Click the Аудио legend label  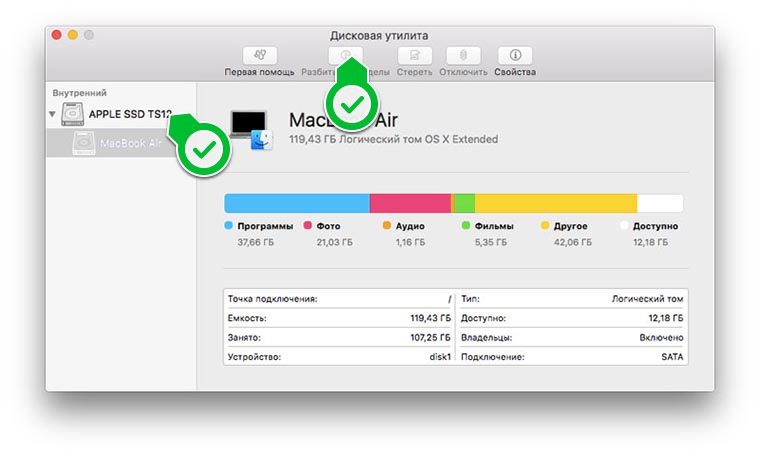(x=410, y=226)
